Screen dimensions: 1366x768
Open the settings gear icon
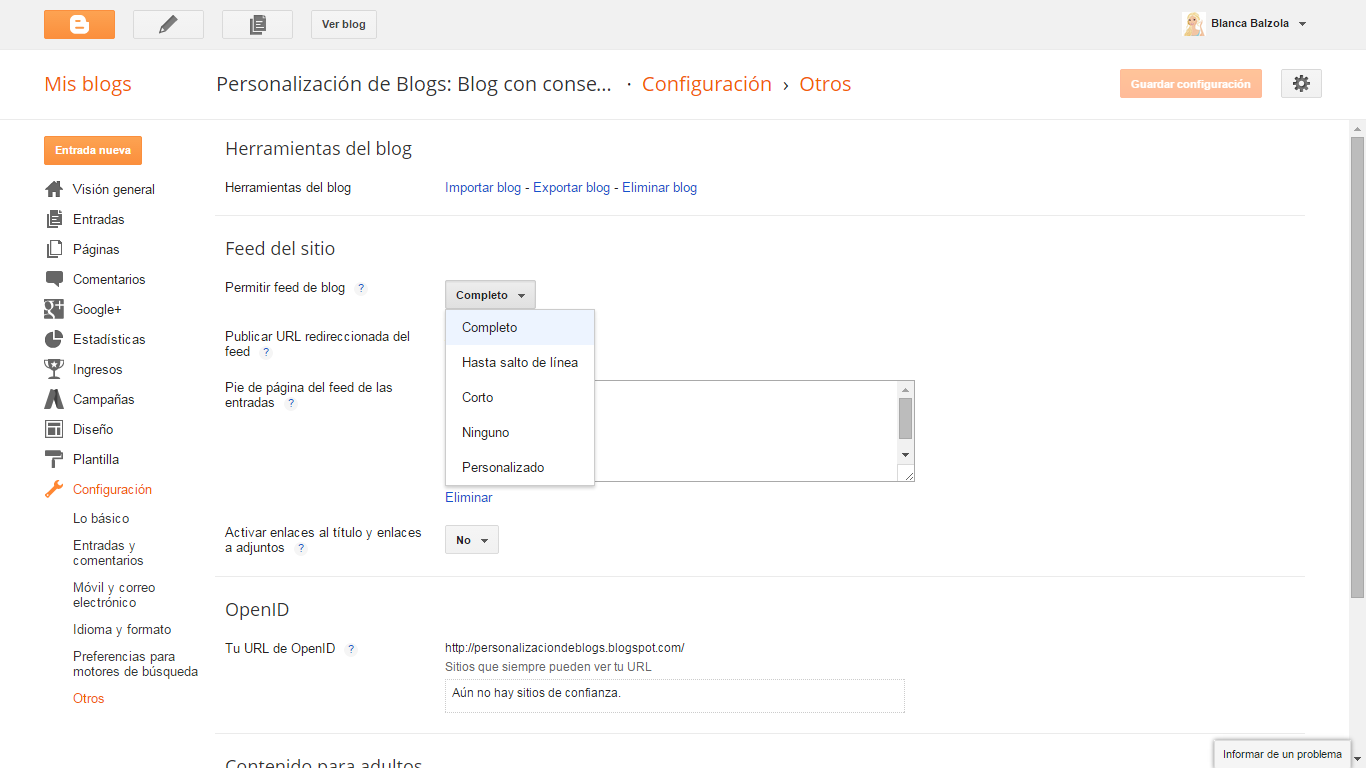click(x=1301, y=84)
